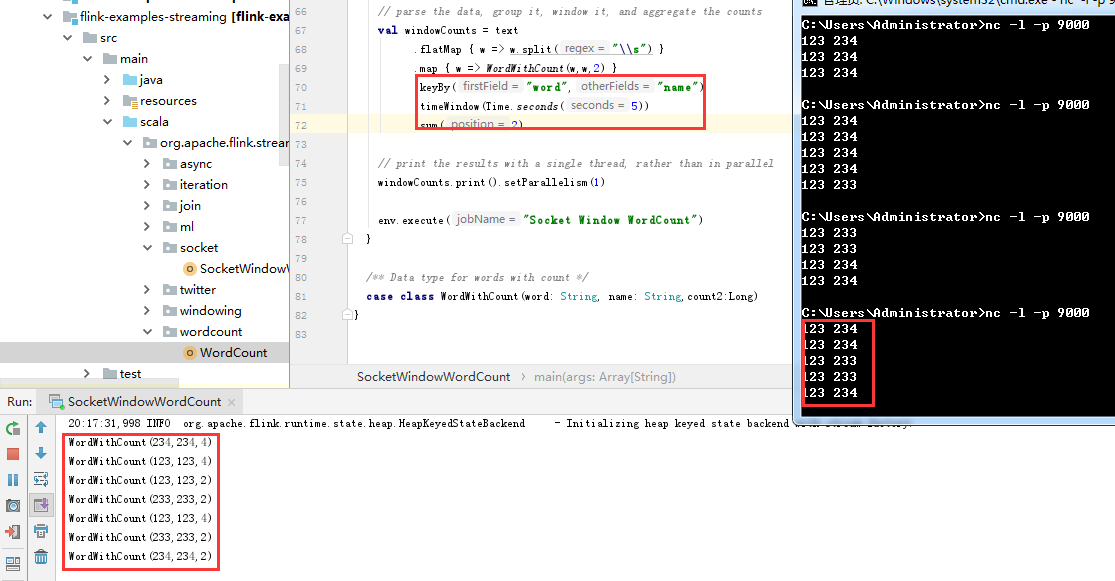Select the SocketWindowWordCount run tab

pyautogui.click(x=144, y=402)
